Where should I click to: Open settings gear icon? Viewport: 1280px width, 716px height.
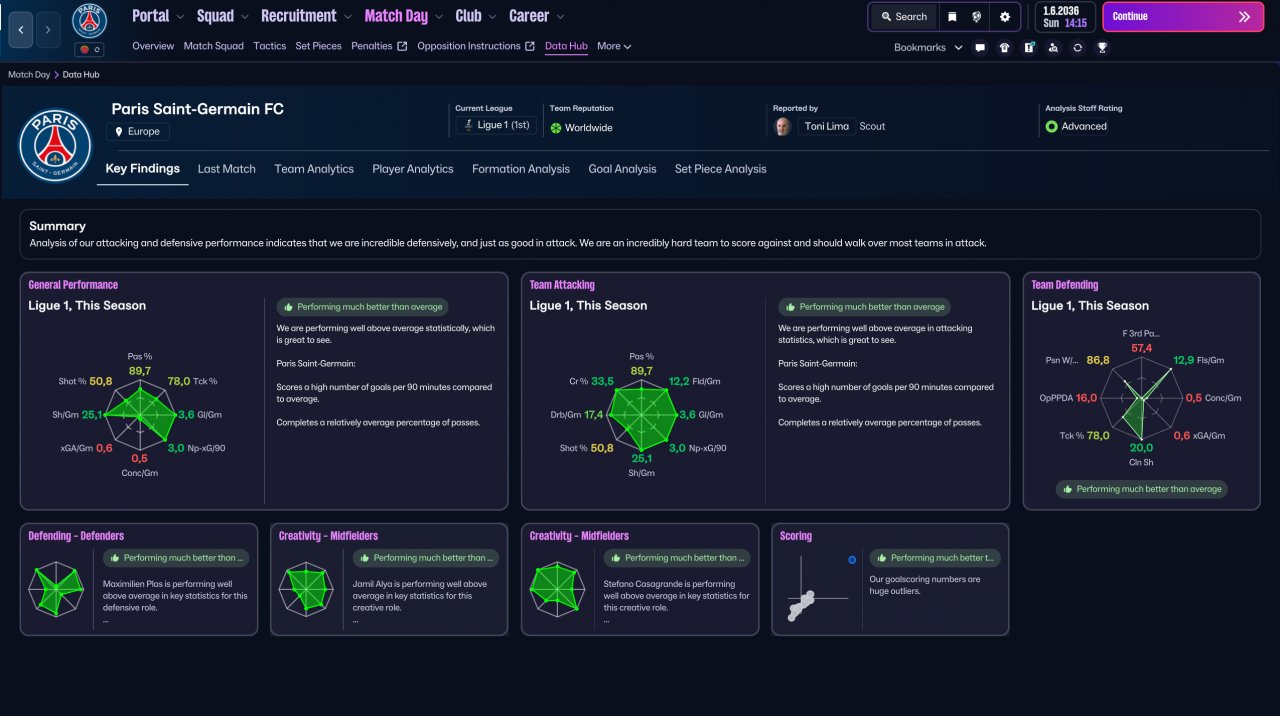tap(1004, 17)
